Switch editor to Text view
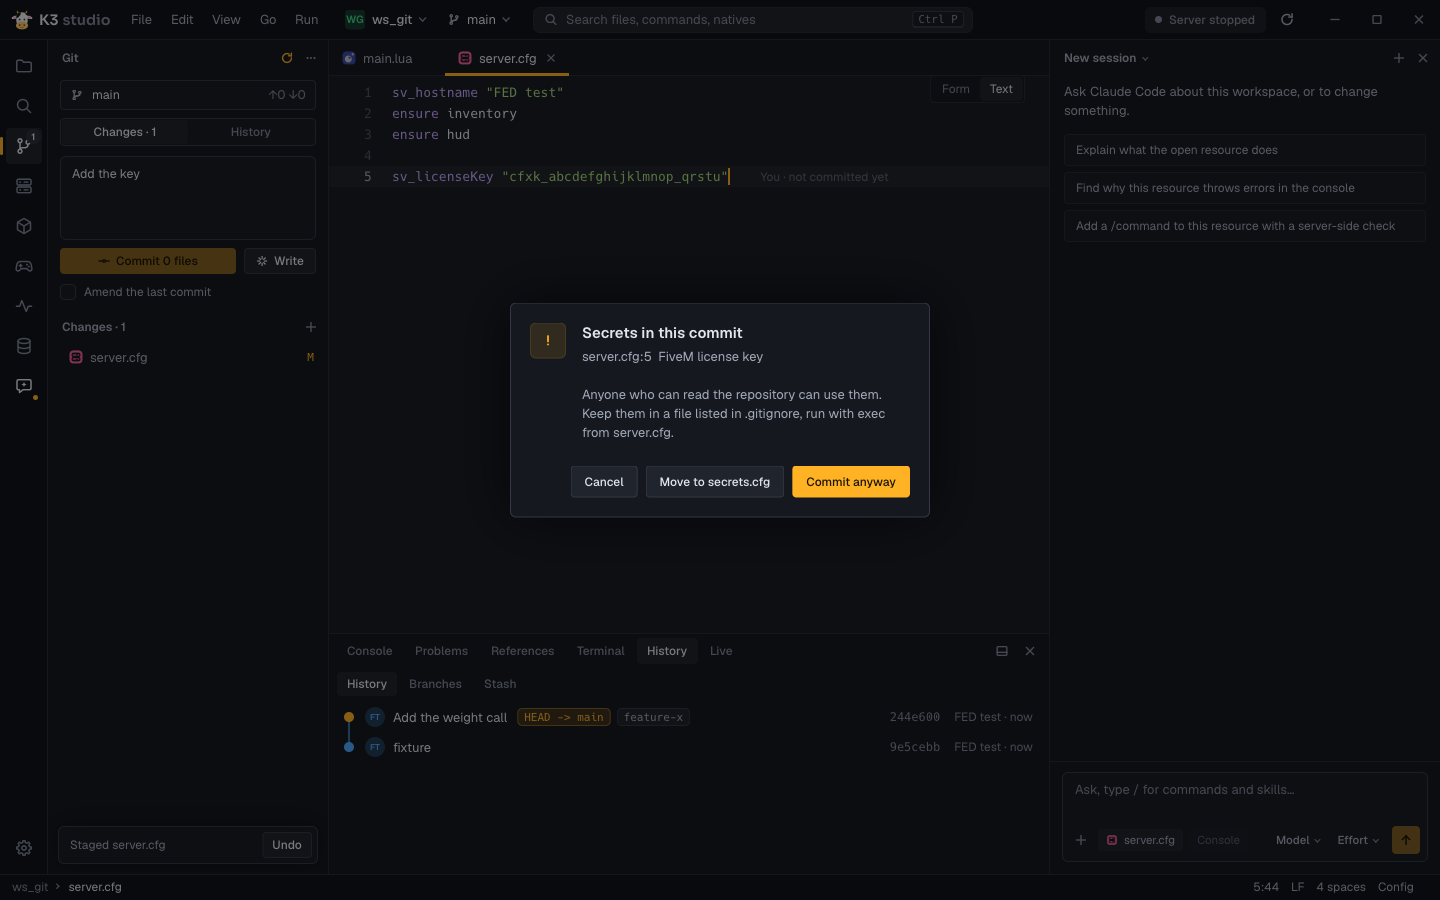The image size is (1440, 900). (x=1001, y=89)
